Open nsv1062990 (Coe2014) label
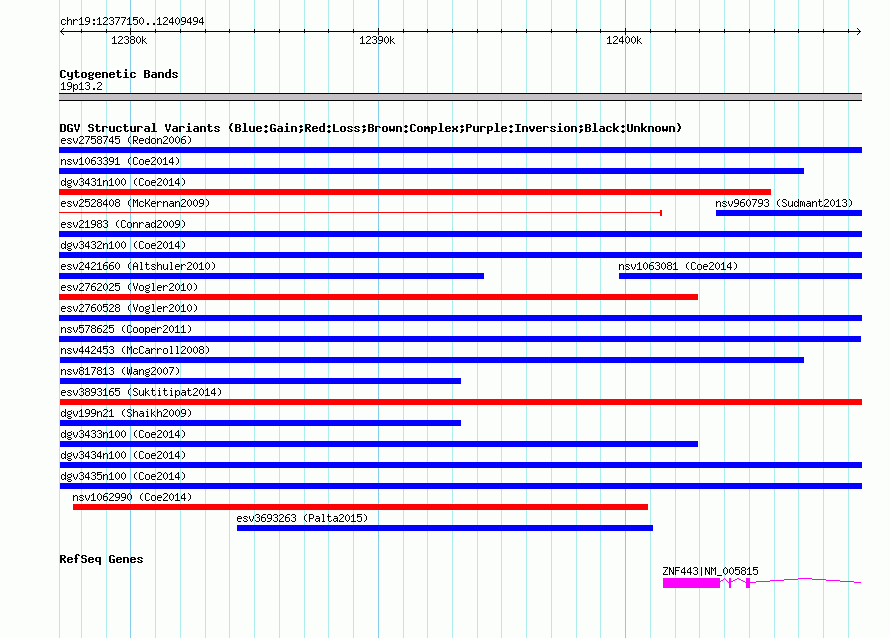The image size is (890, 638). [132, 497]
